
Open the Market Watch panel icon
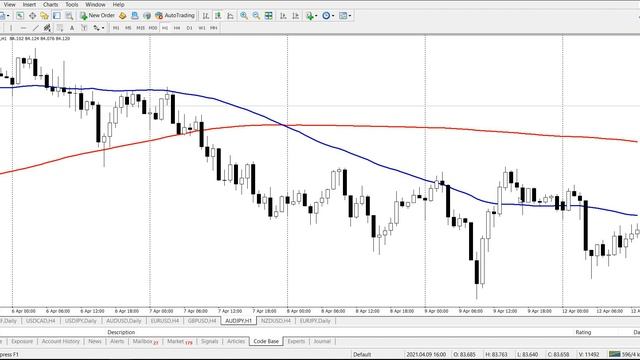point(20,16)
